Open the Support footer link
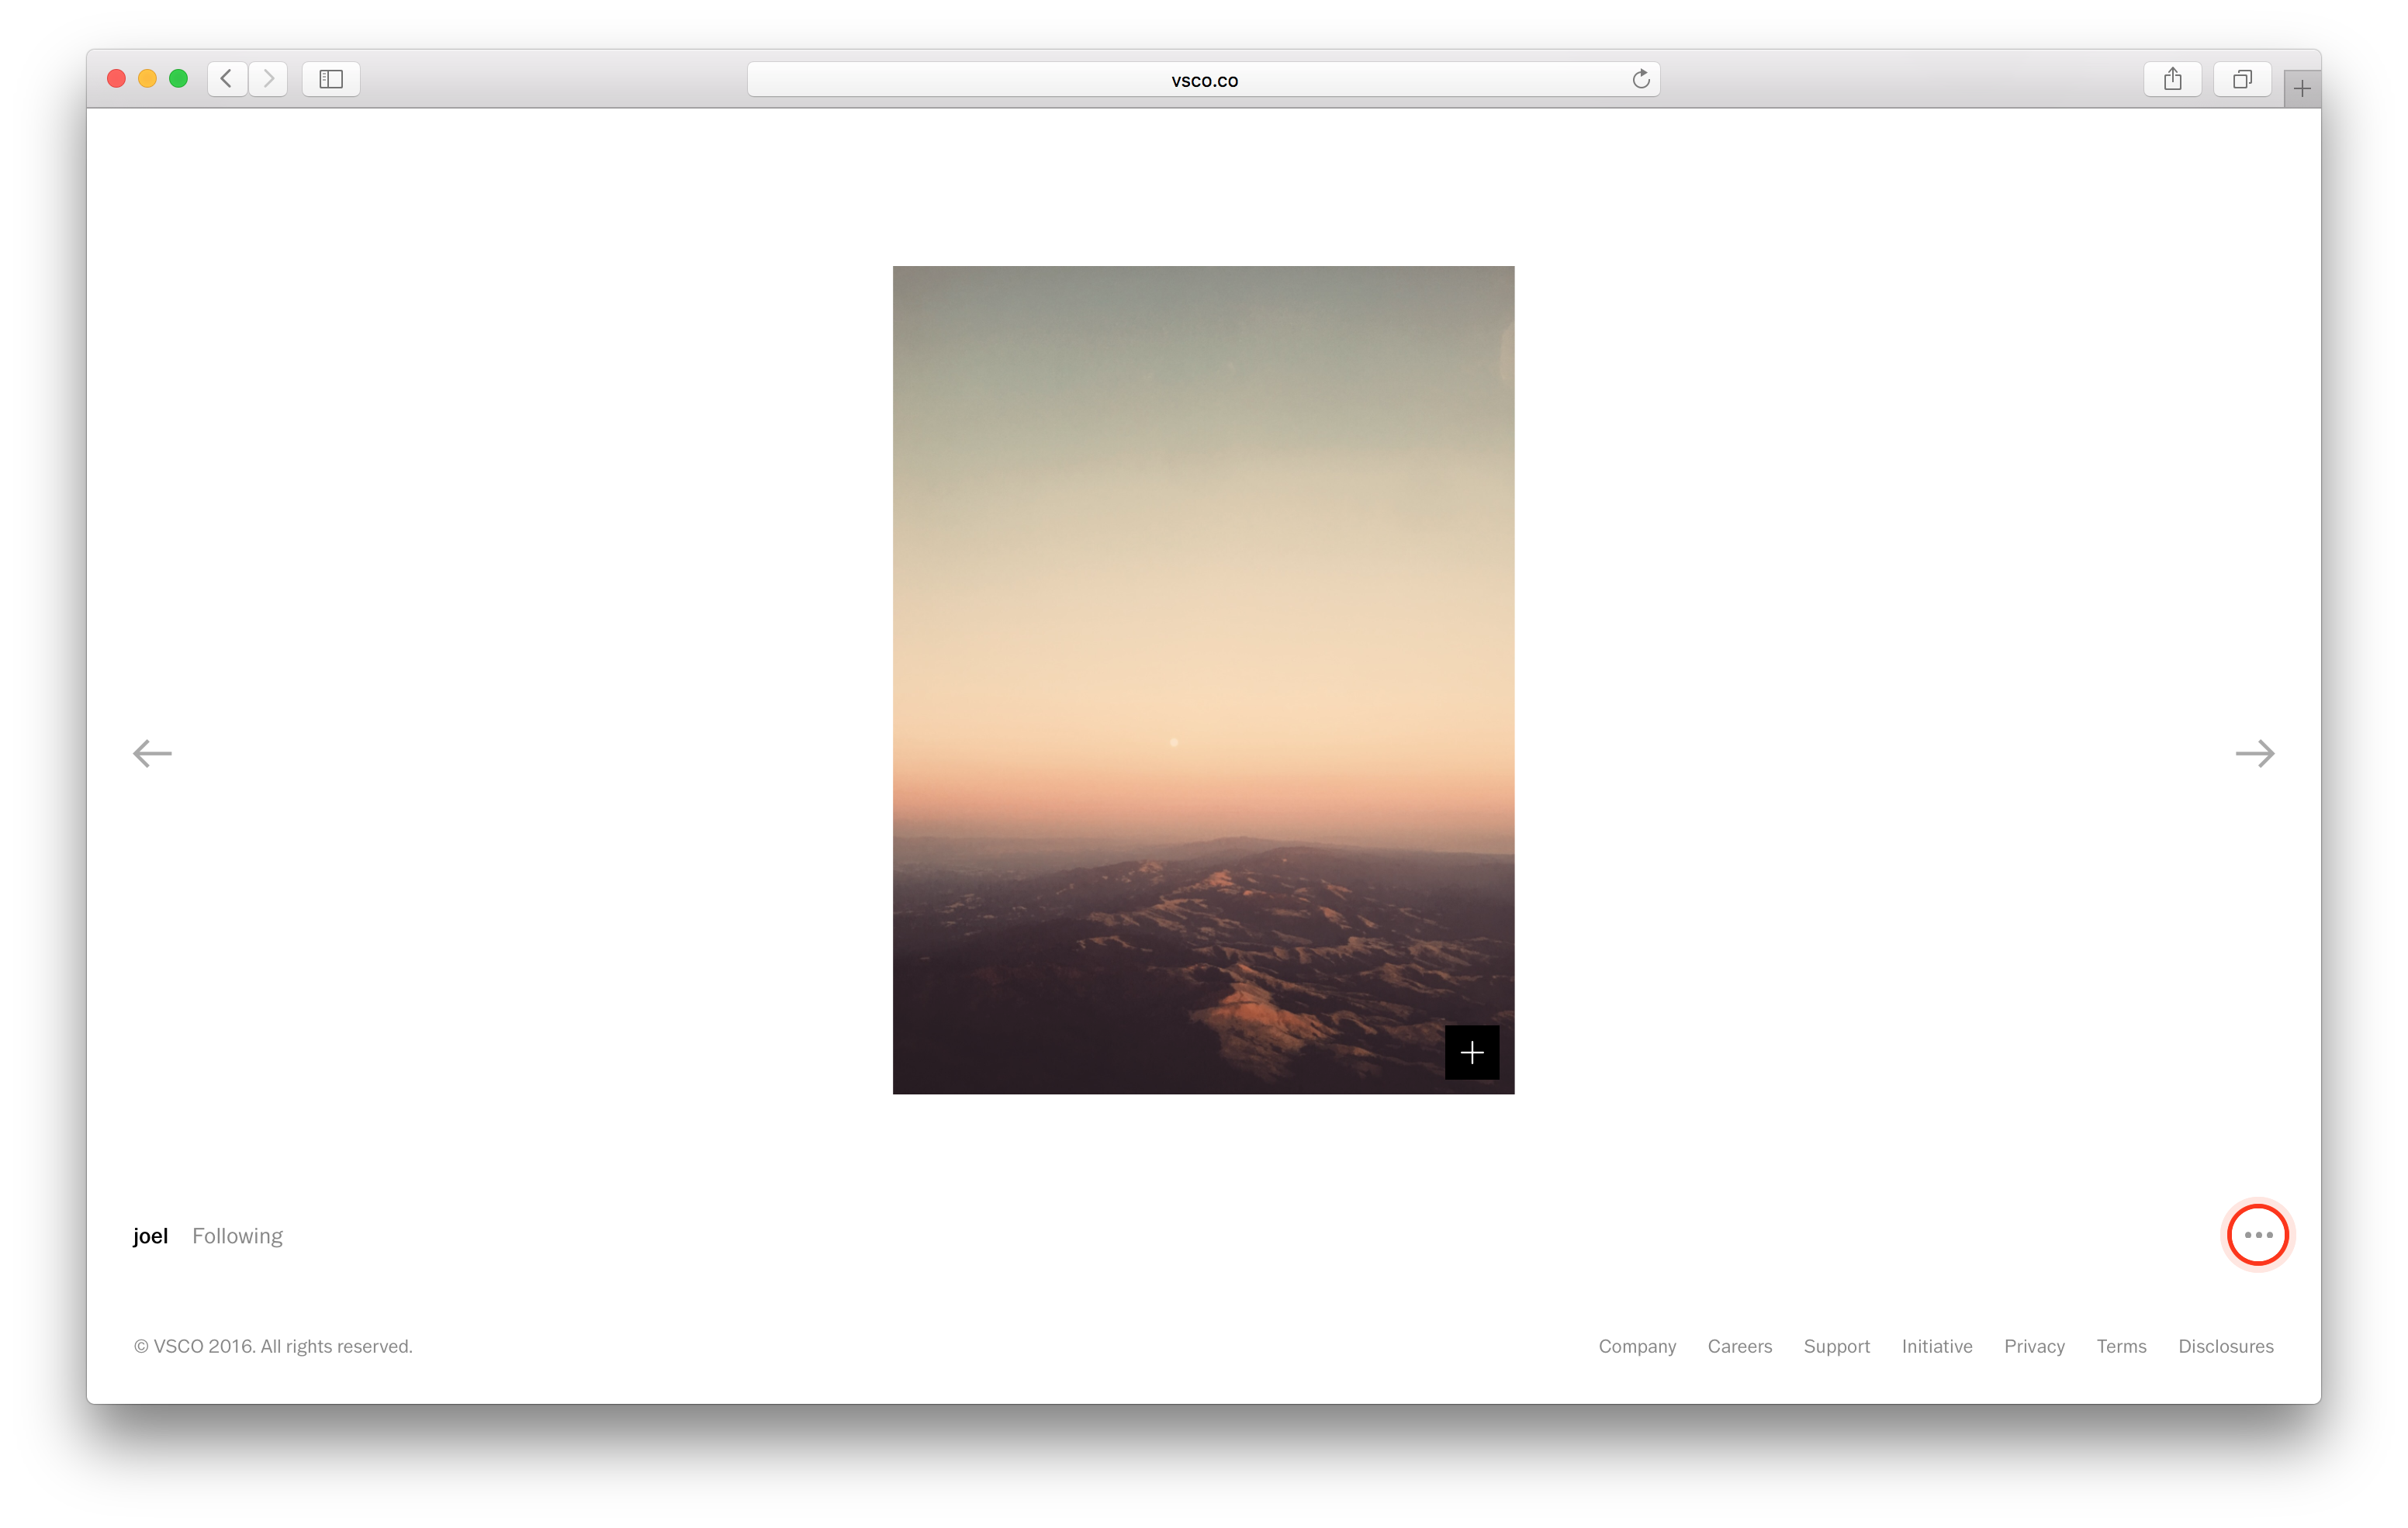Viewport: 2408px width, 1528px height. (x=1836, y=1346)
